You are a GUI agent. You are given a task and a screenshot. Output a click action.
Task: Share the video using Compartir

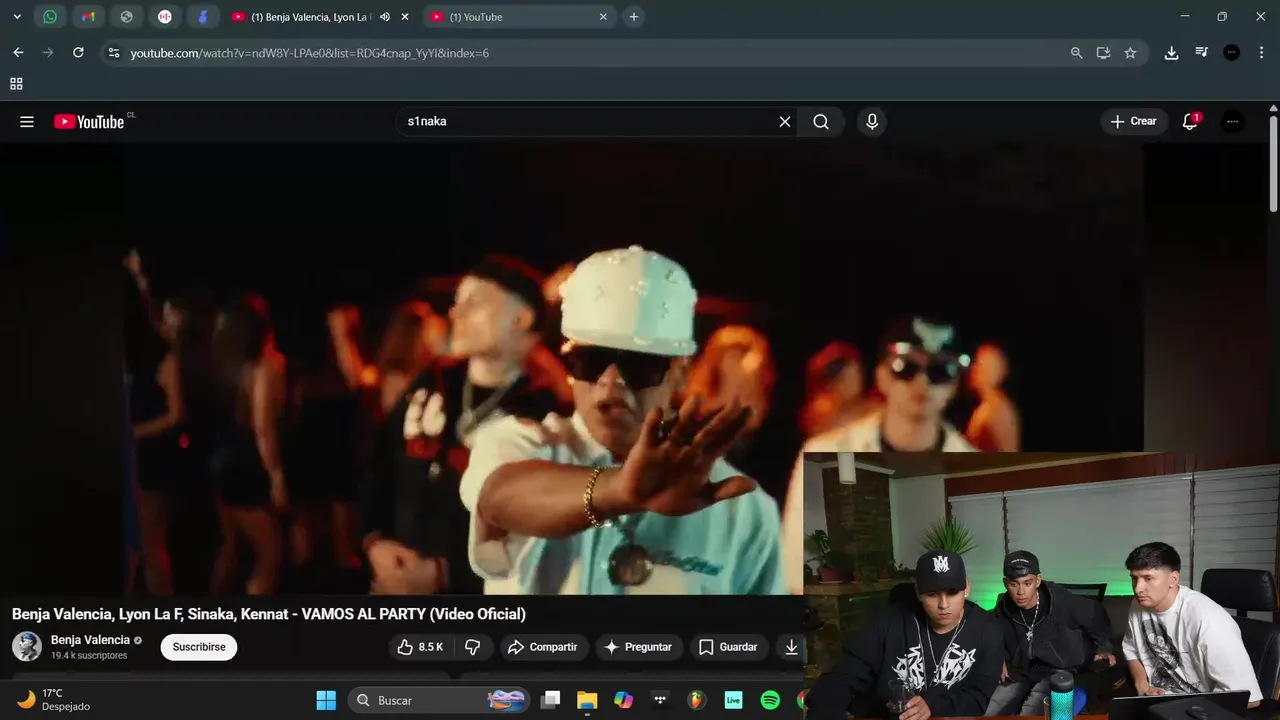tap(542, 647)
